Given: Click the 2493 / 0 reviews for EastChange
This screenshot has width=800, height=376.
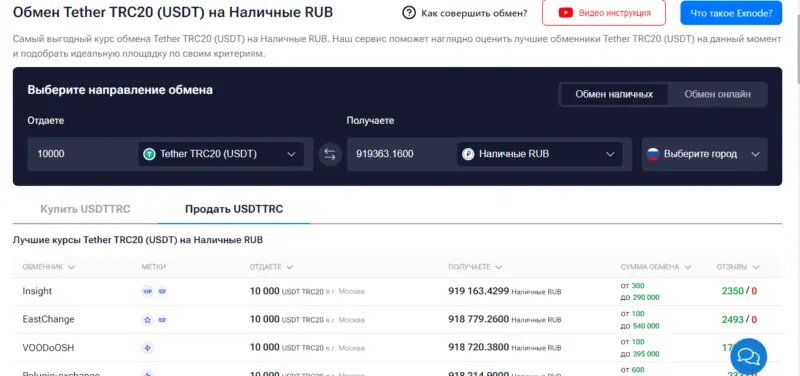Looking at the screenshot, I should (739, 319).
